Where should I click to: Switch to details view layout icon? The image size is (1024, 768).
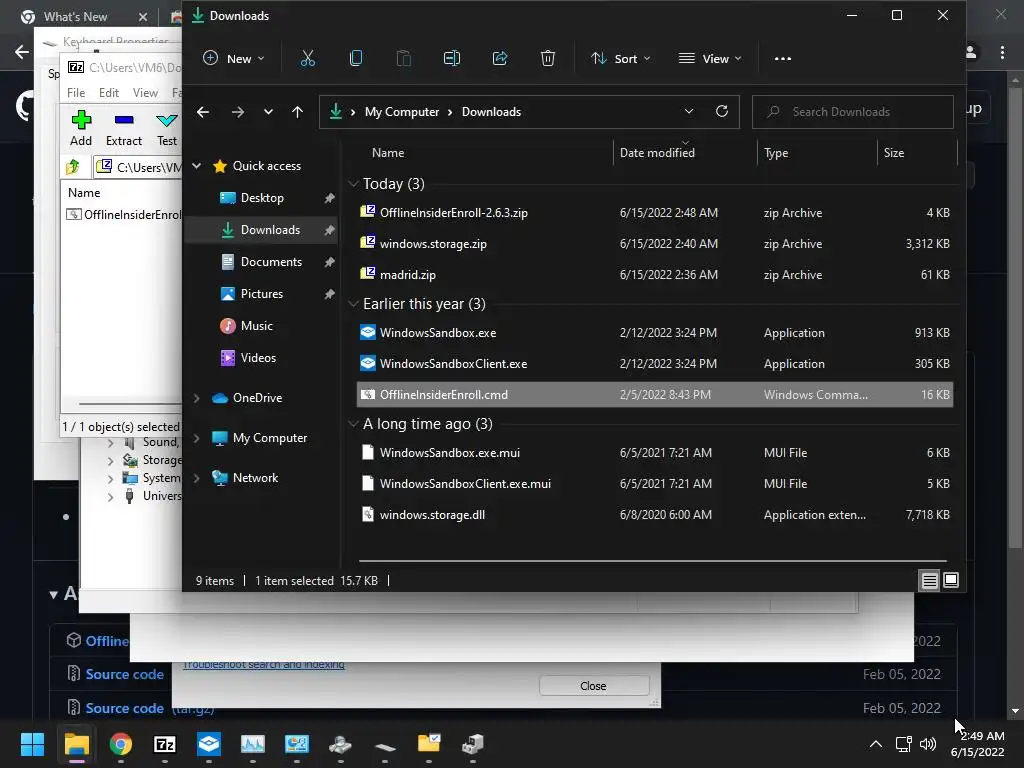(x=929, y=580)
